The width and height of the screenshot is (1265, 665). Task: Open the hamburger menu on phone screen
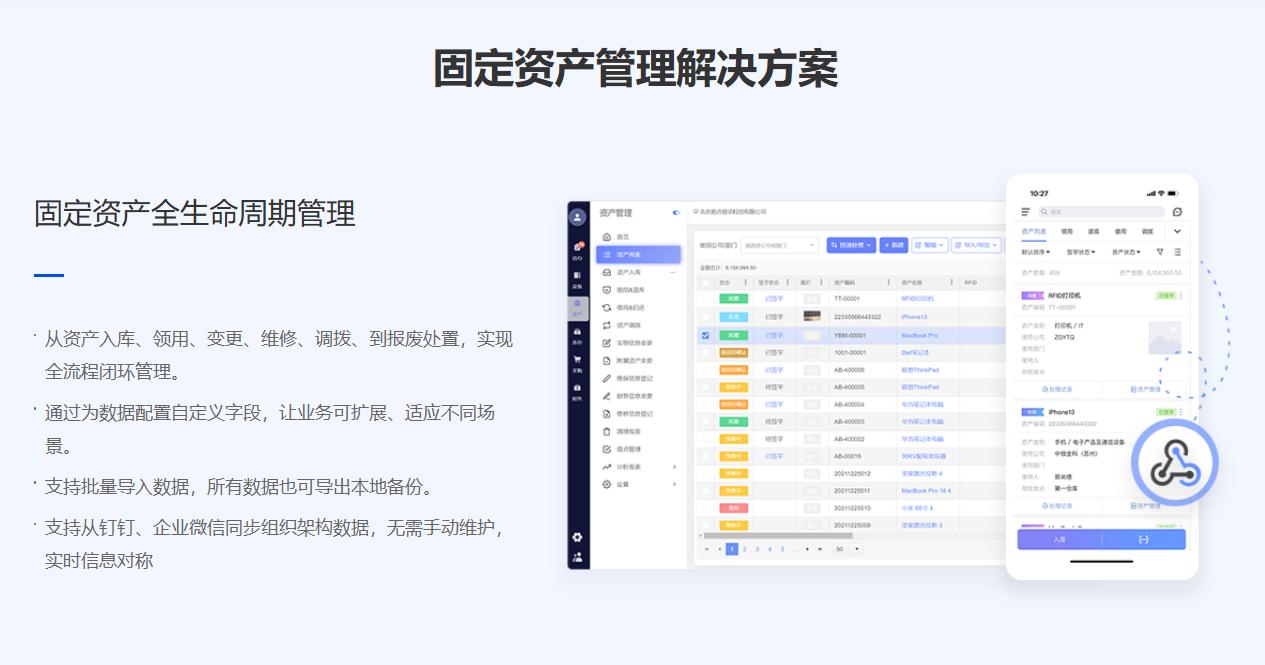point(1025,212)
